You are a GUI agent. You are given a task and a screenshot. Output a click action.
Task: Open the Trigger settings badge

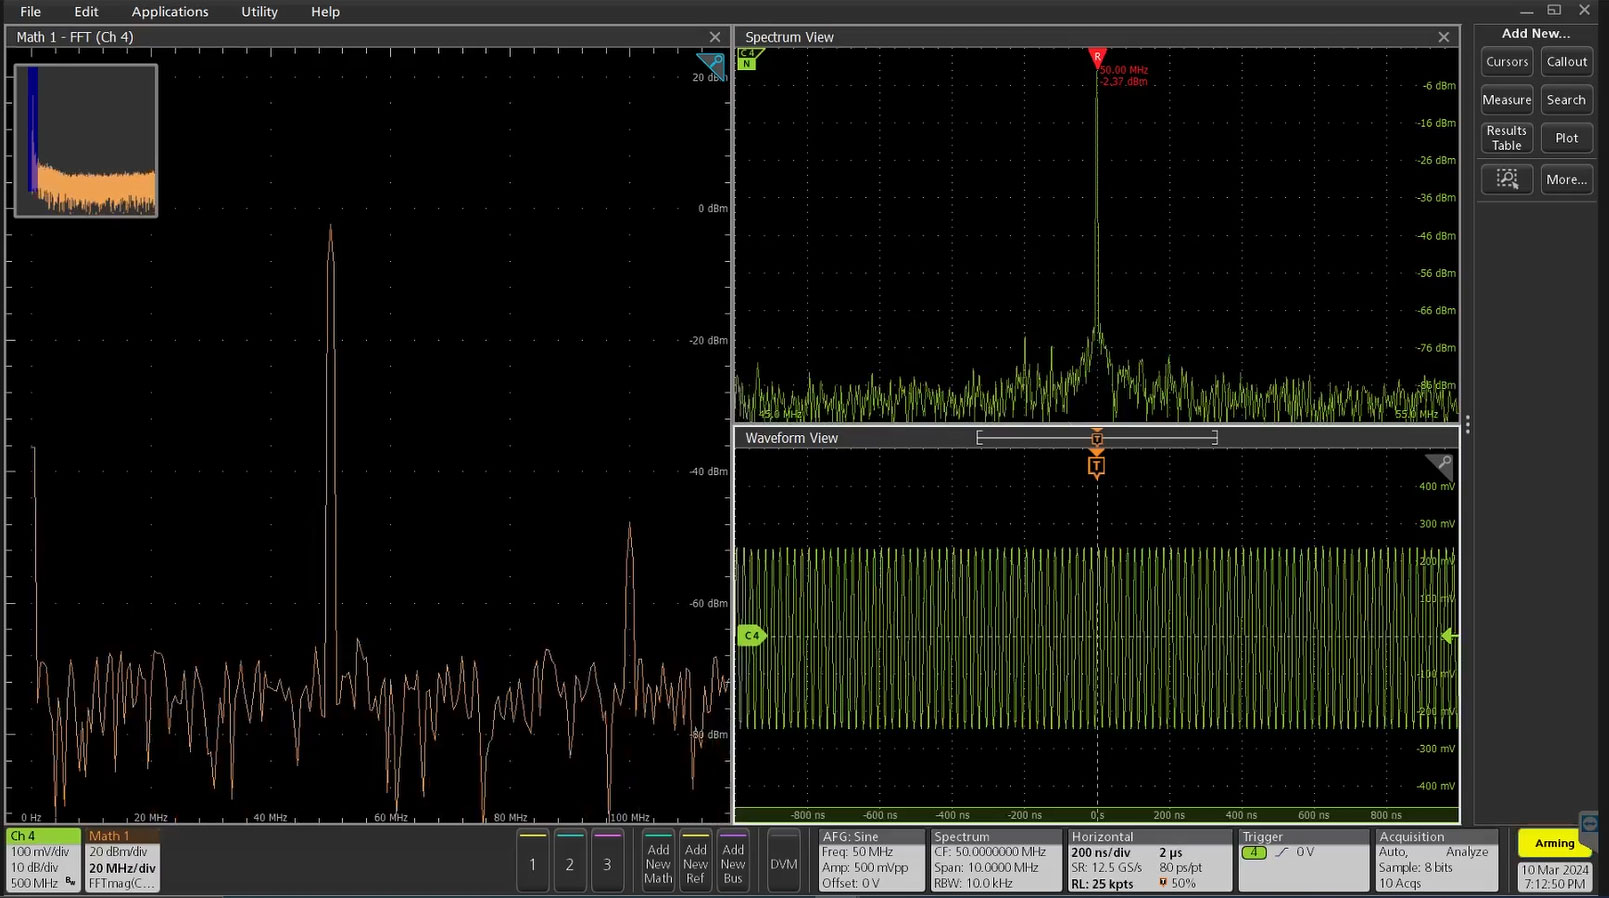[1304, 860]
